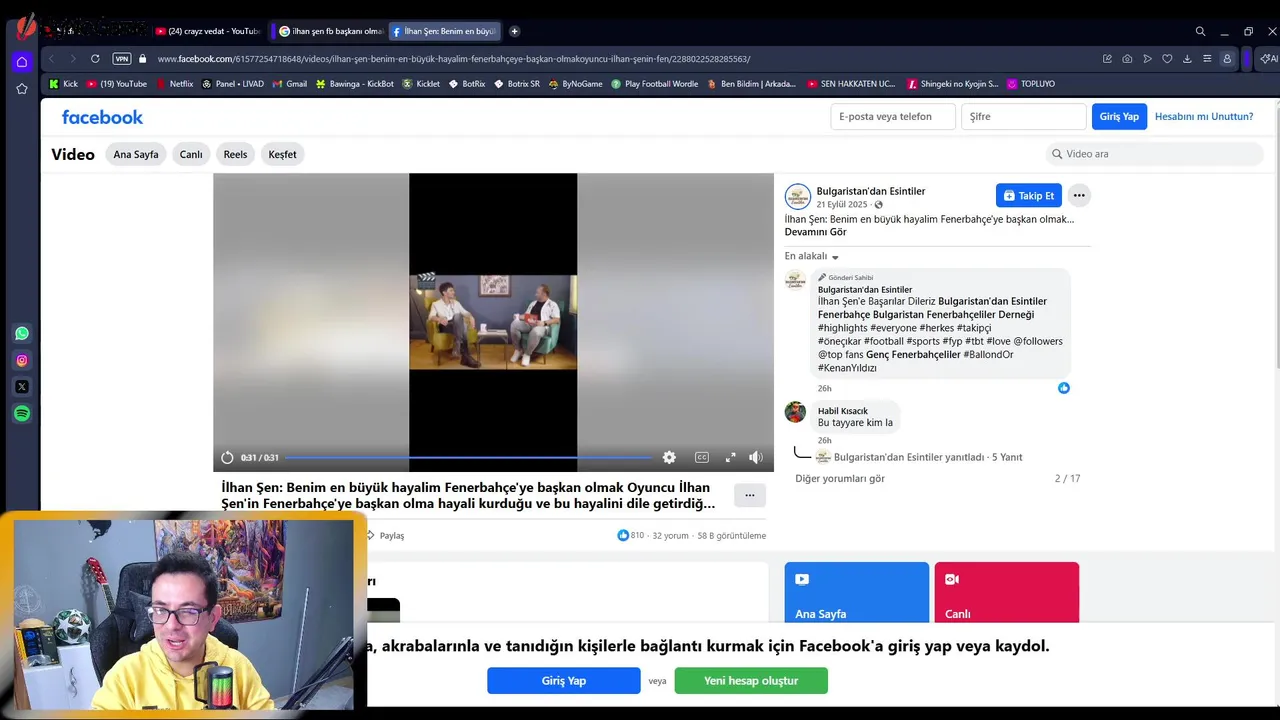Open the blue Ana Sayfa card
1280x720 pixels.
point(856,592)
